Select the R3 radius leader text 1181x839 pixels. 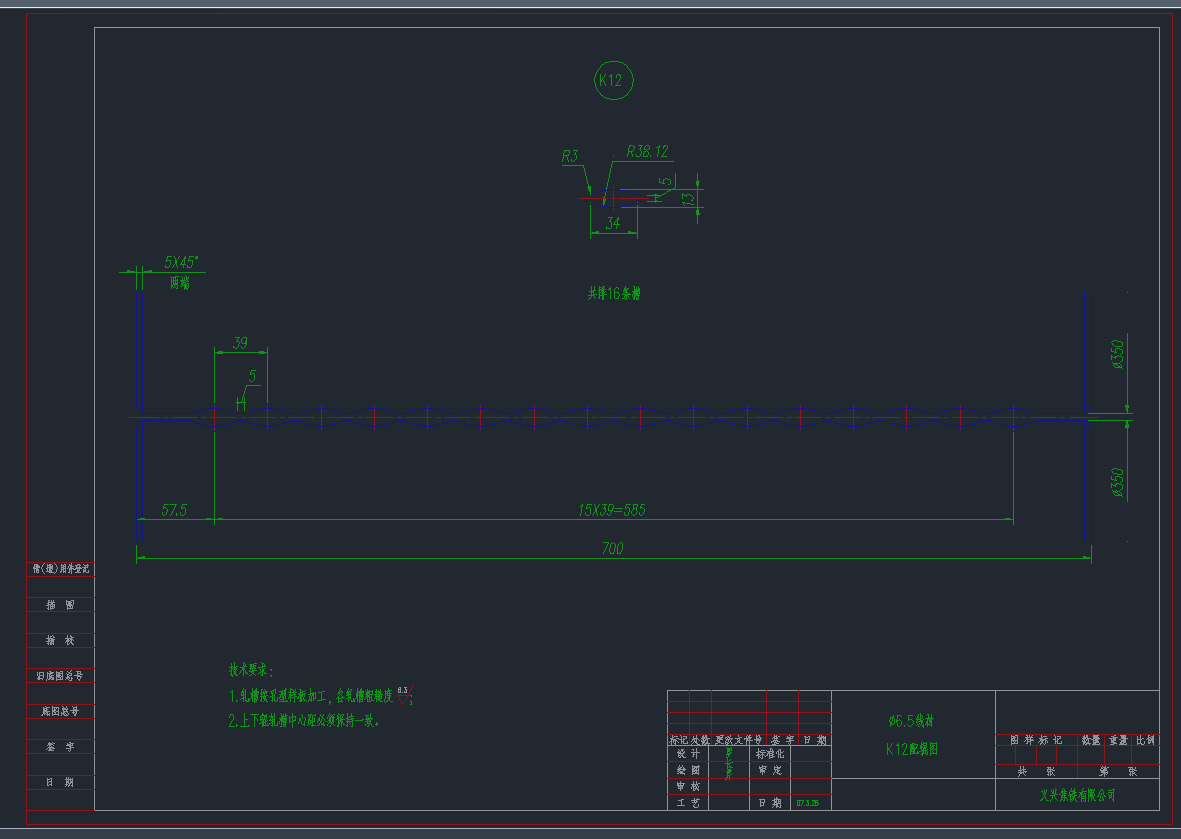coord(570,156)
